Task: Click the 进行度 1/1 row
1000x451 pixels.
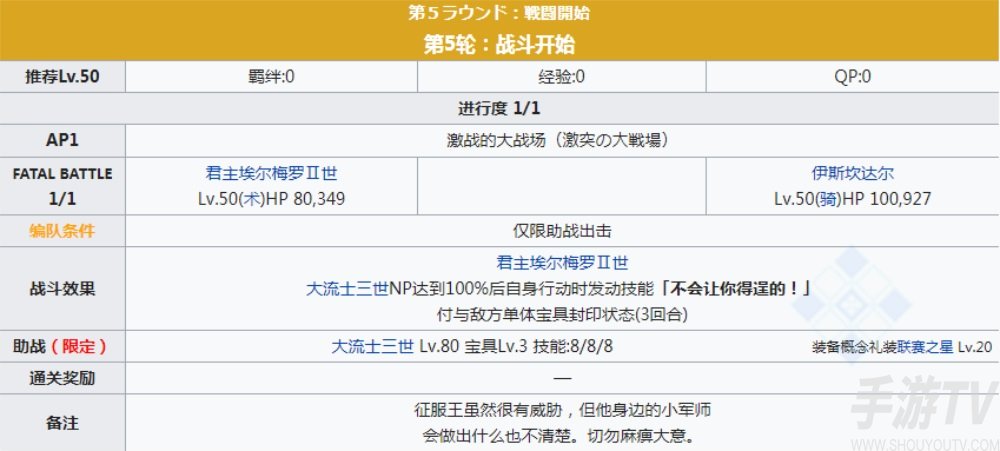Action: (499, 108)
